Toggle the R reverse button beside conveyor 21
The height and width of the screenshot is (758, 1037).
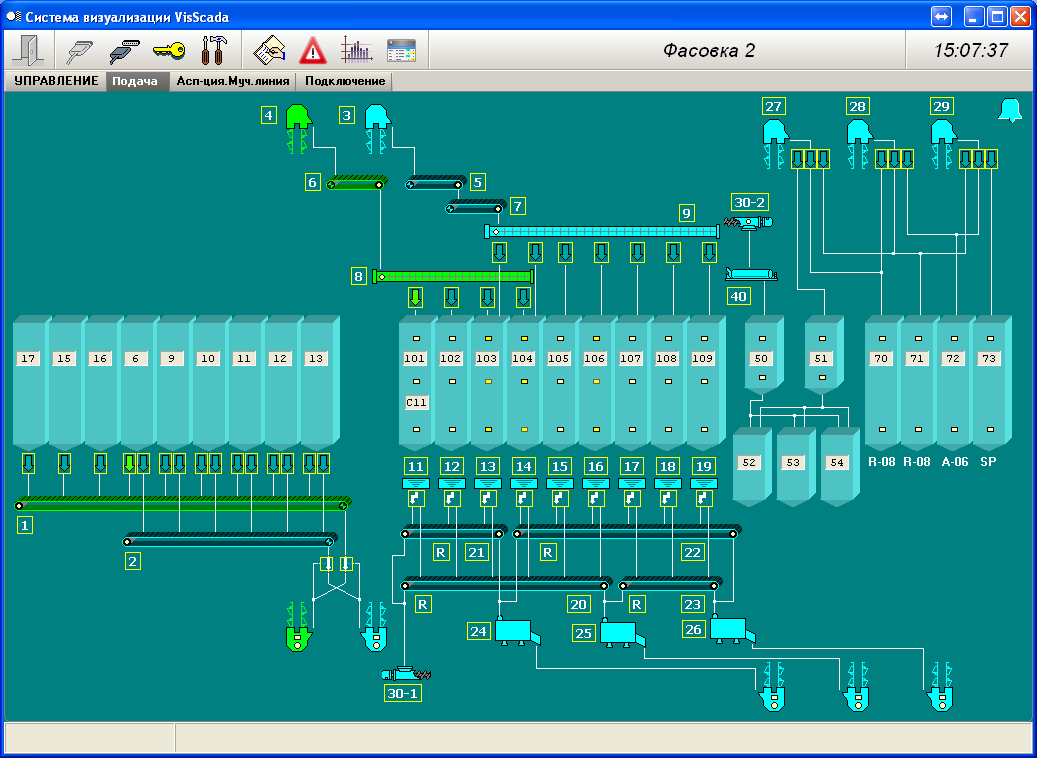[x=441, y=552]
